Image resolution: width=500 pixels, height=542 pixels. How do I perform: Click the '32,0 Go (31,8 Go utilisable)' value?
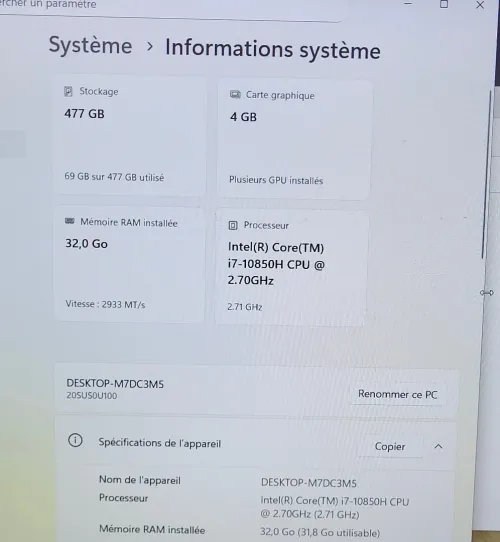(x=320, y=532)
